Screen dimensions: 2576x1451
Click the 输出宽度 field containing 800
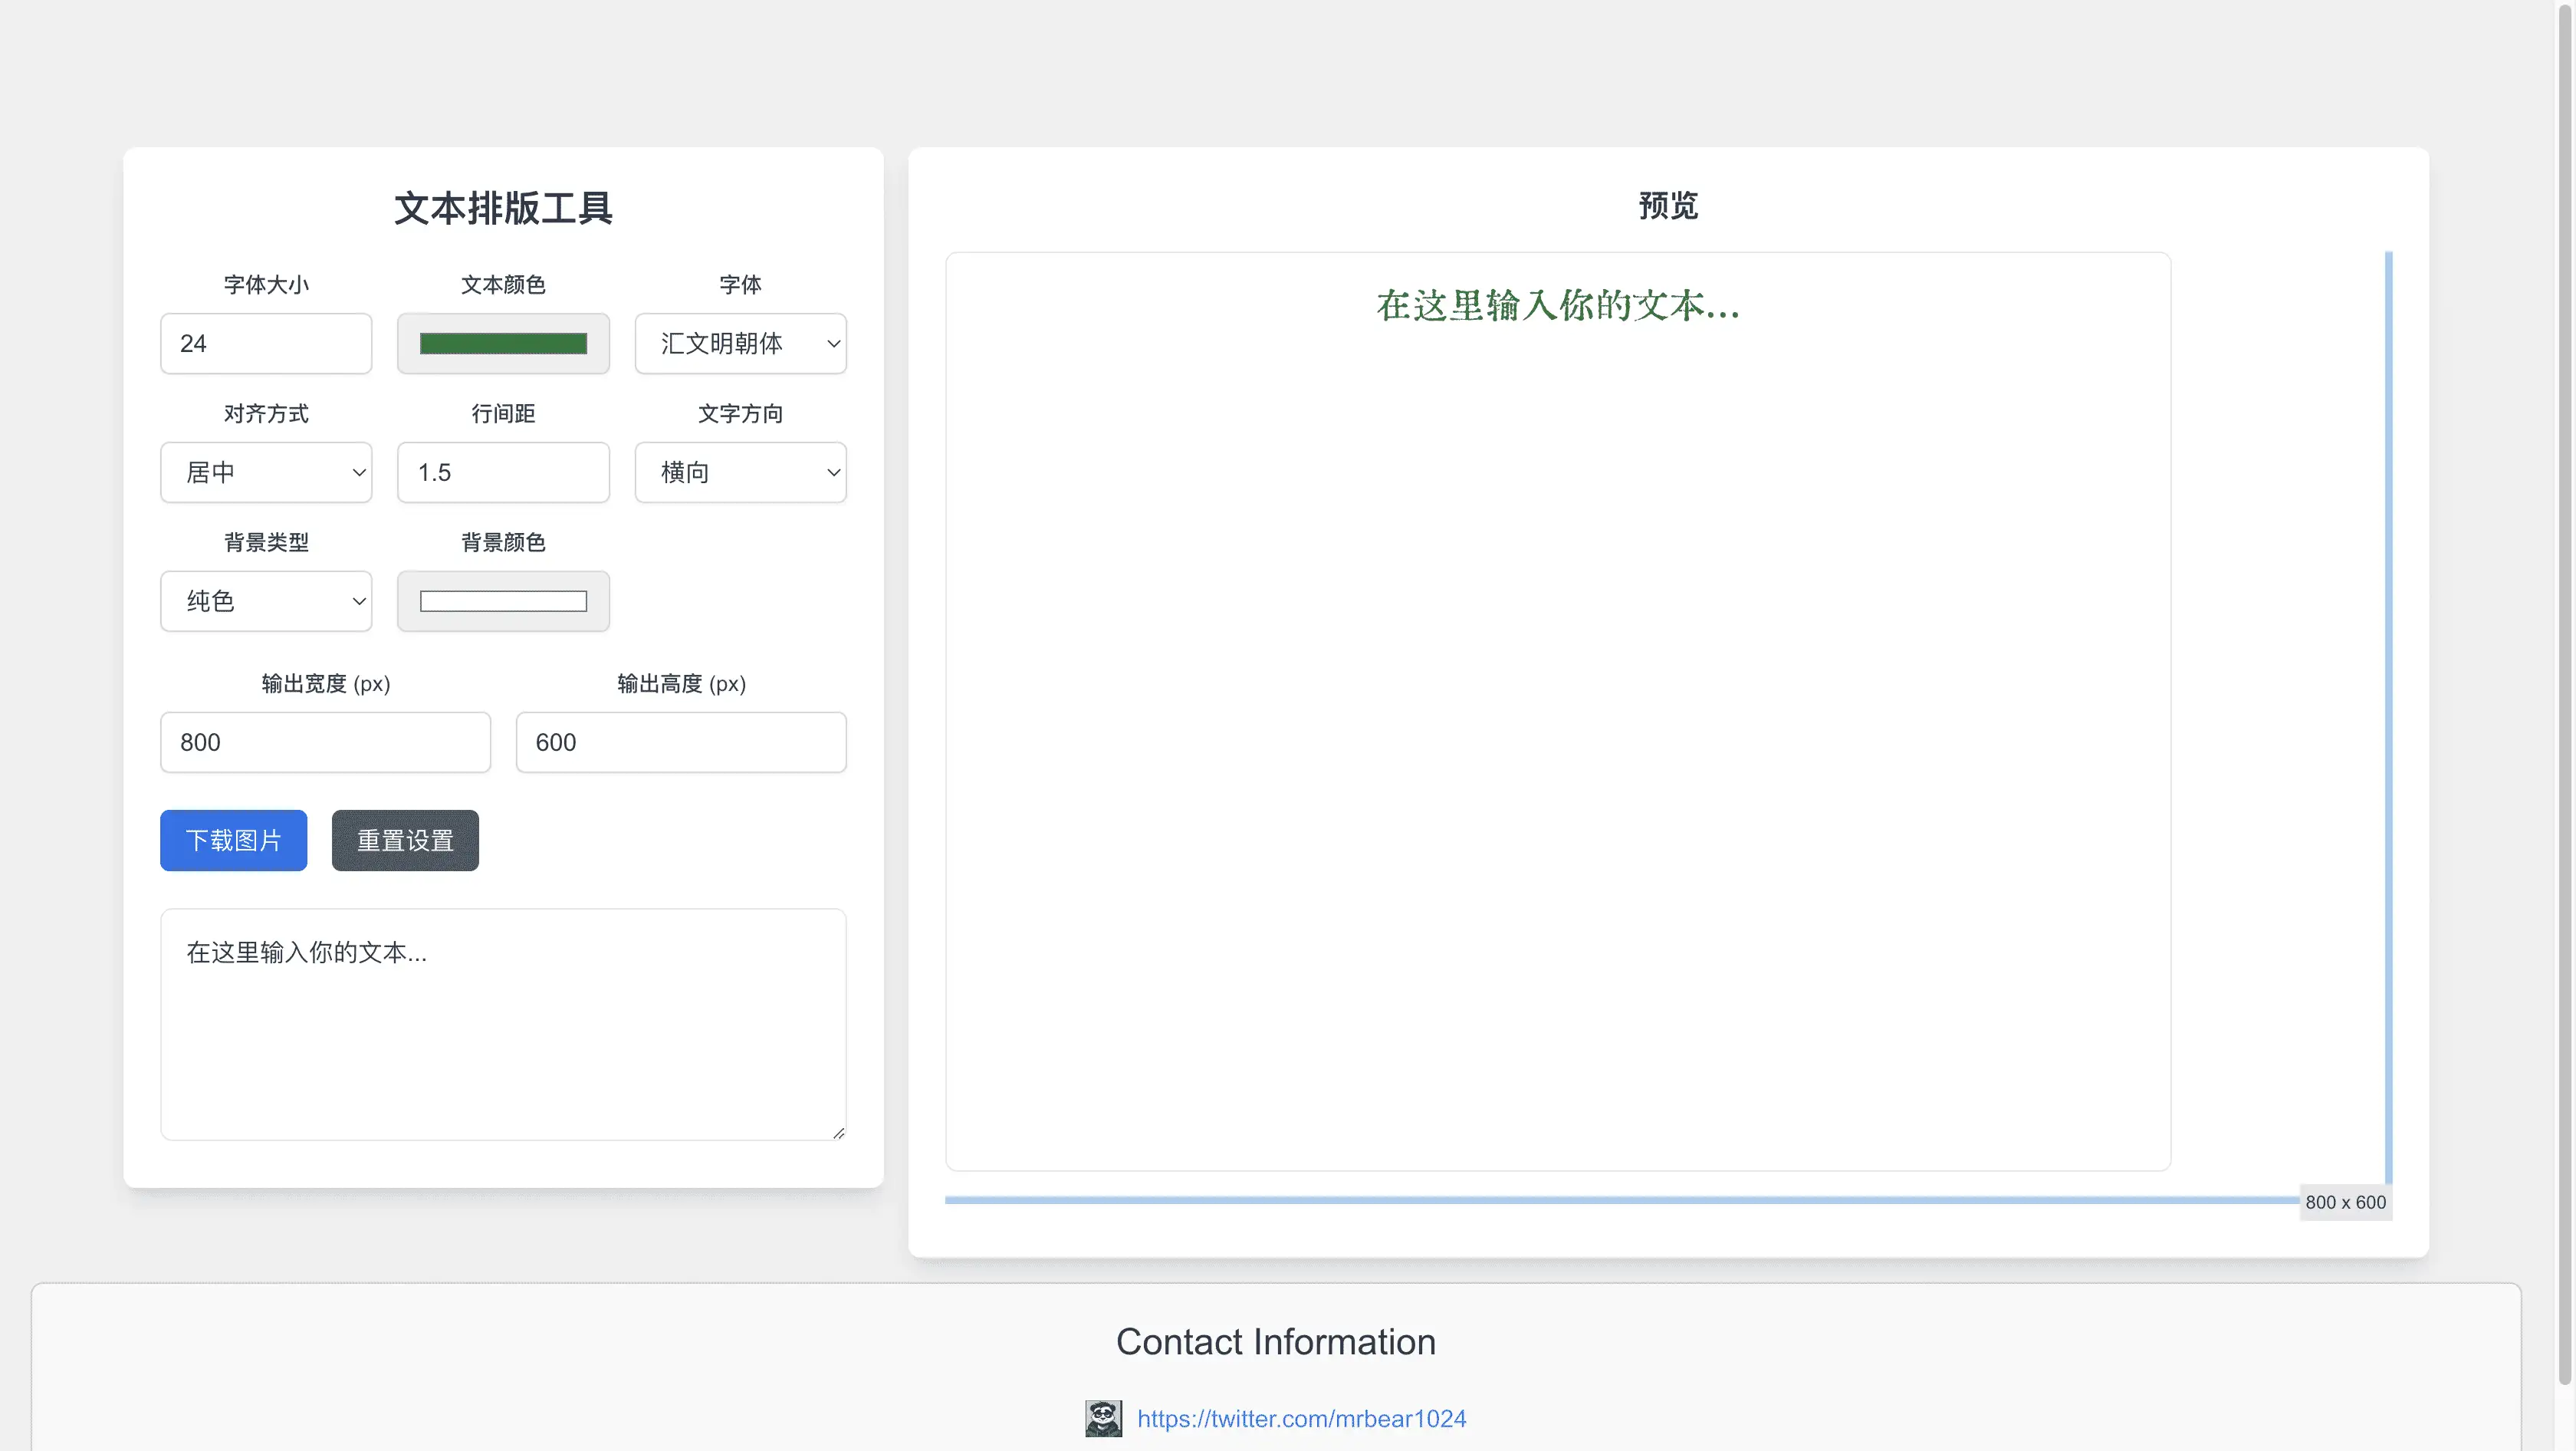click(x=325, y=743)
